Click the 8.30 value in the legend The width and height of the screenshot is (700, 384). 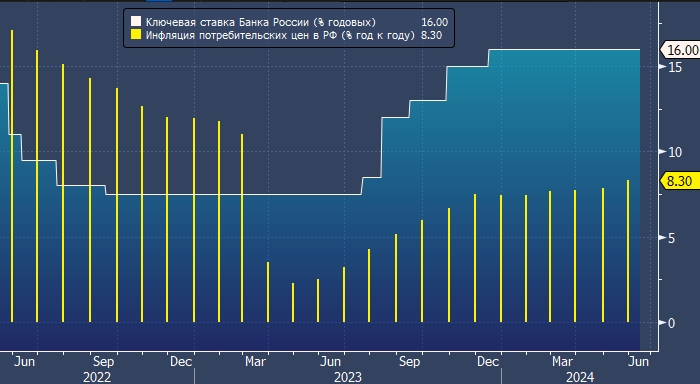coord(431,35)
